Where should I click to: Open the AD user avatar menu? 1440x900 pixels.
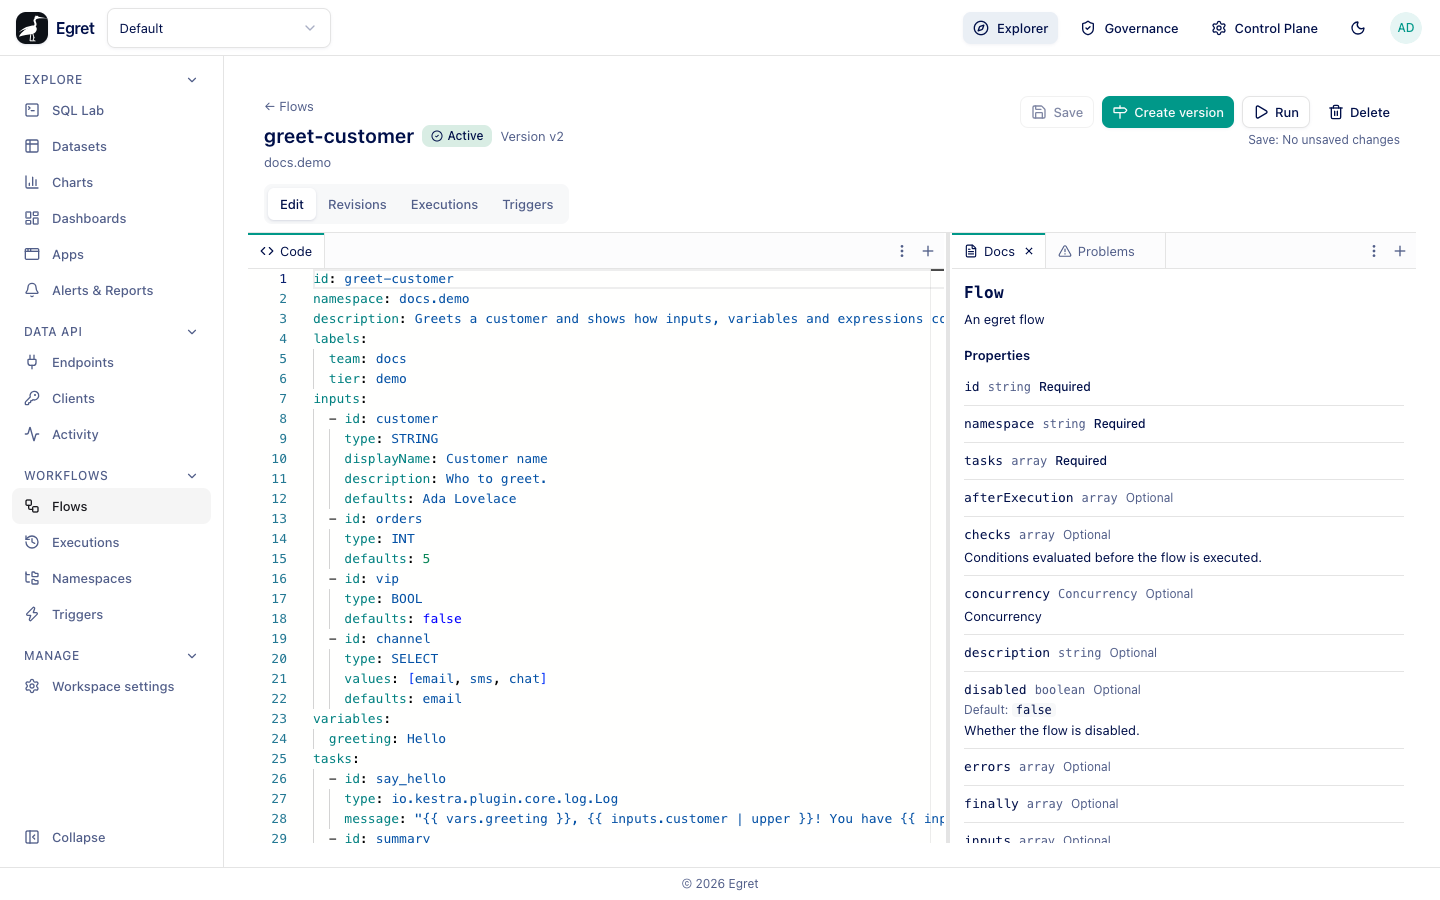[1406, 28]
